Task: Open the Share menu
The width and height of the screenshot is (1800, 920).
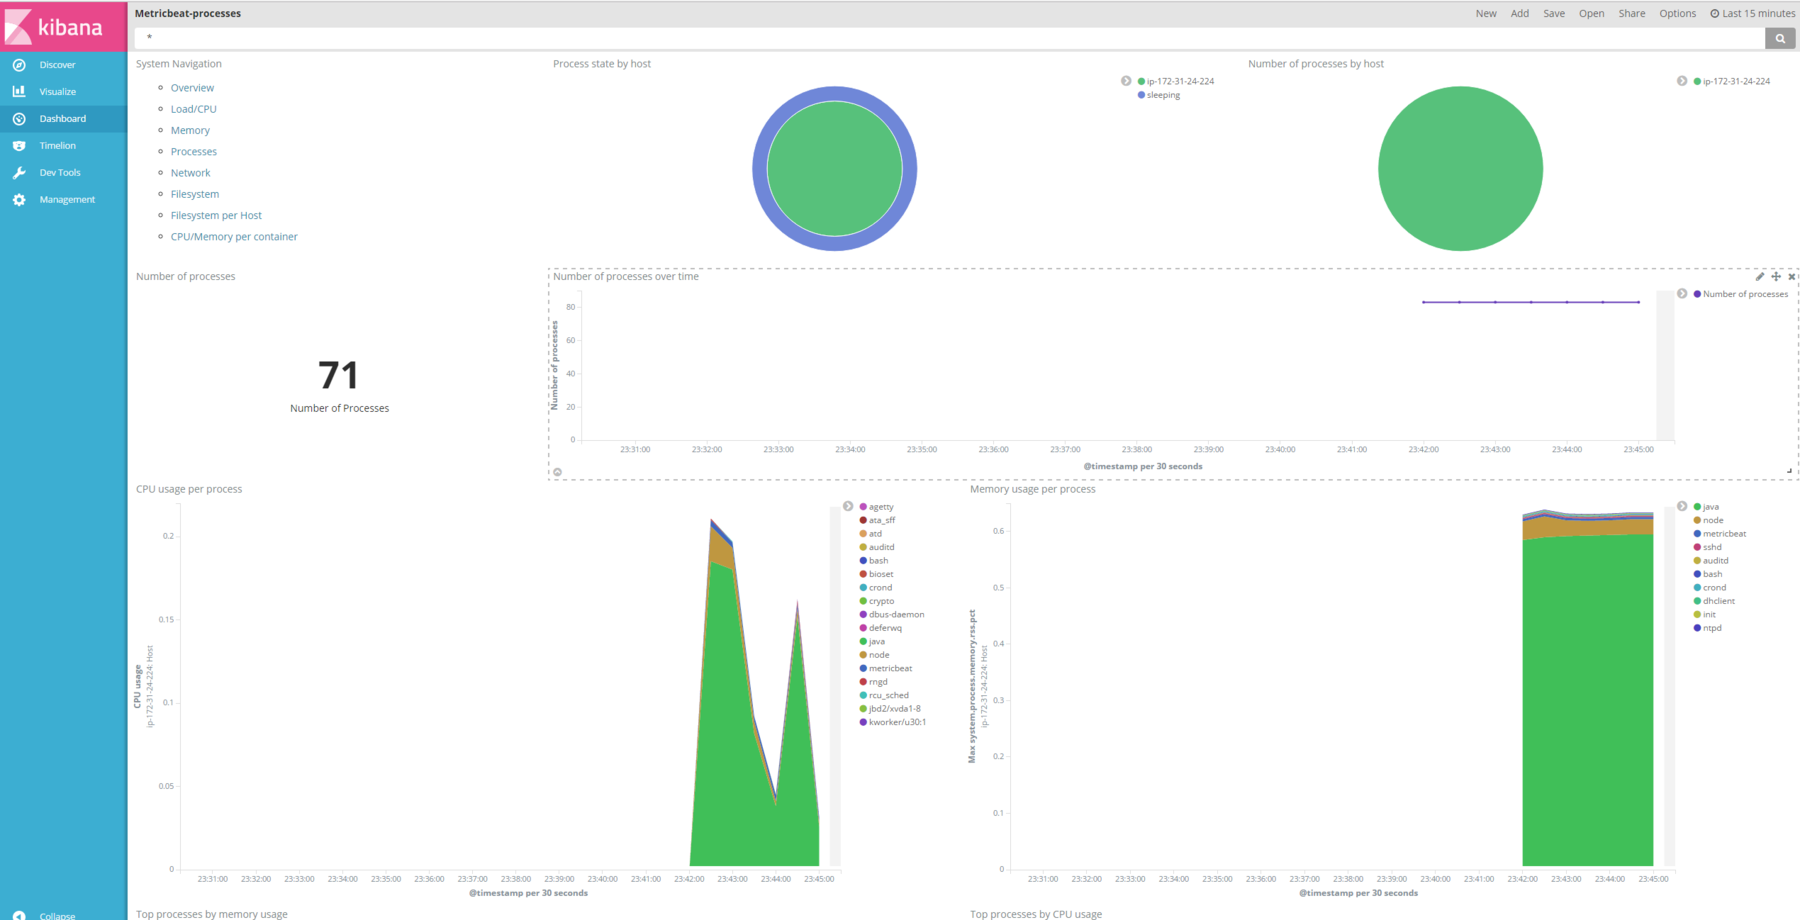Action: click(x=1632, y=14)
